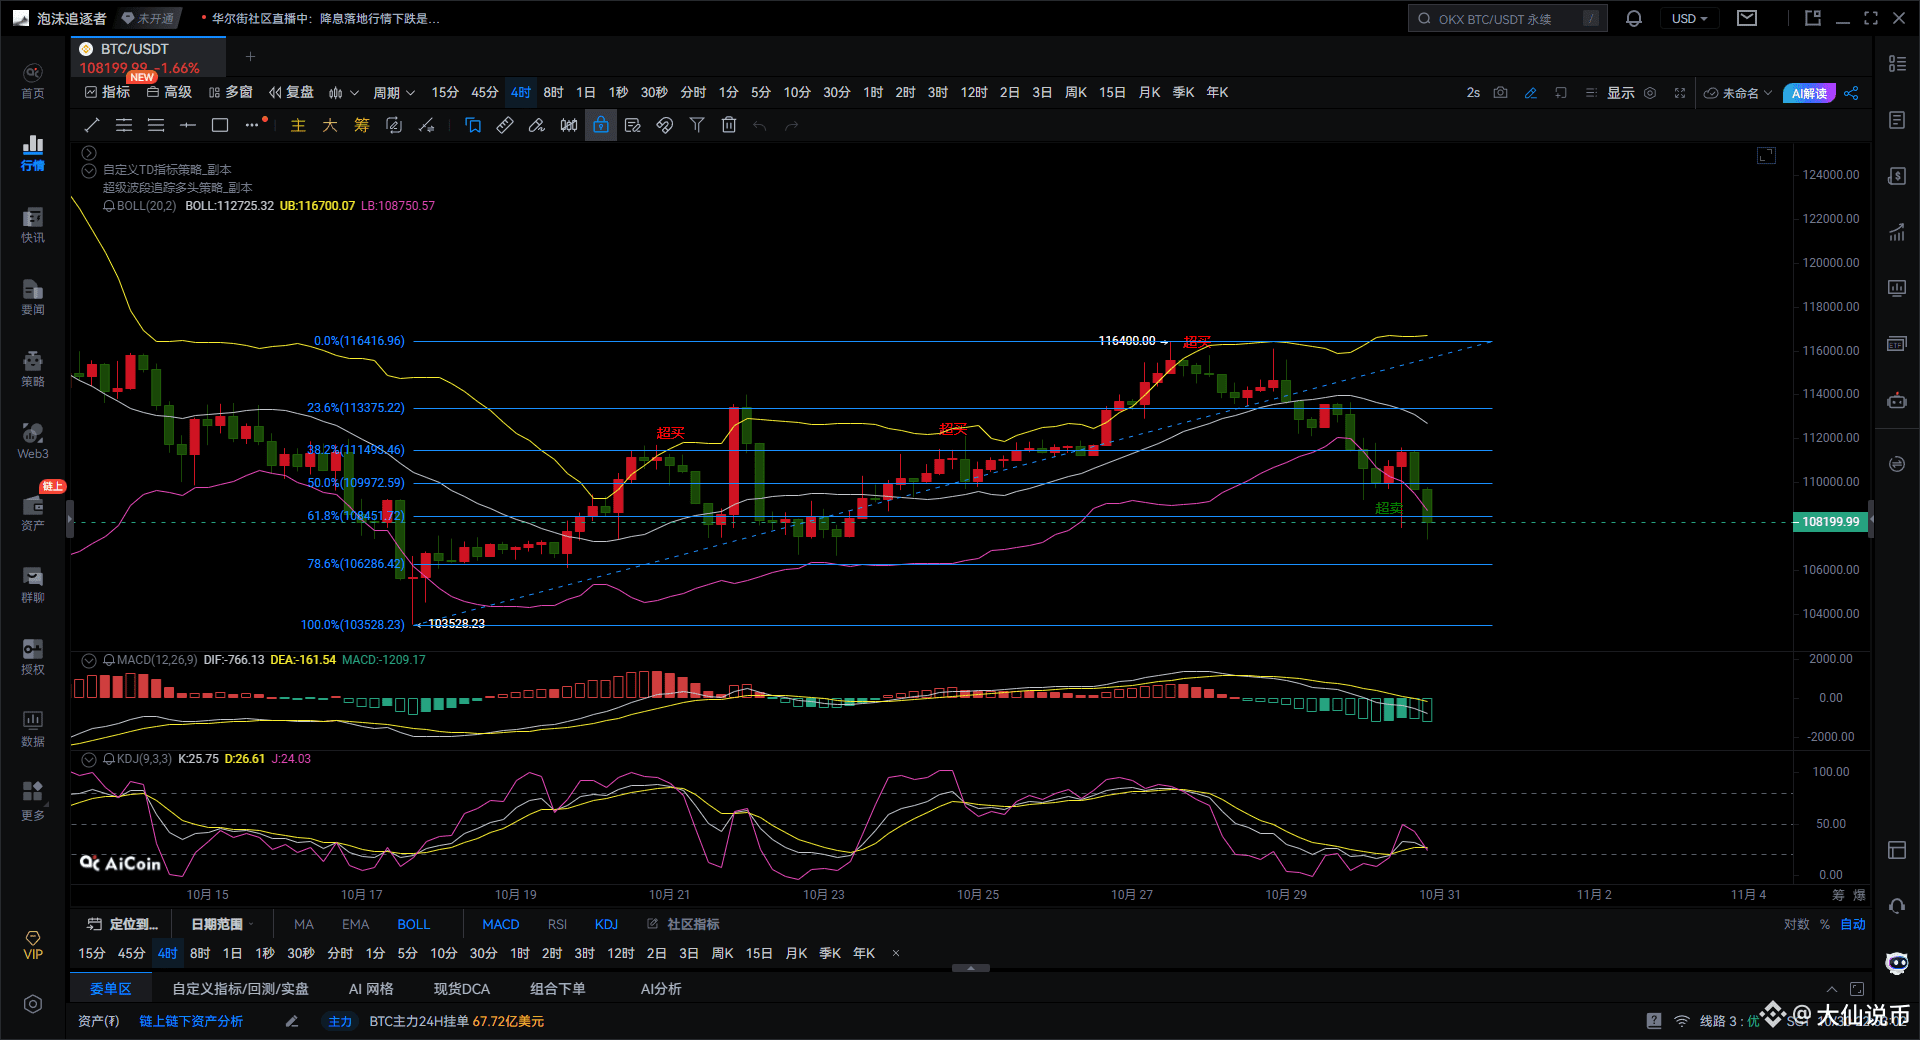Take a chart screenshot with camera icon
Viewport: 1920px width, 1040px height.
pyautogui.click(x=1500, y=93)
